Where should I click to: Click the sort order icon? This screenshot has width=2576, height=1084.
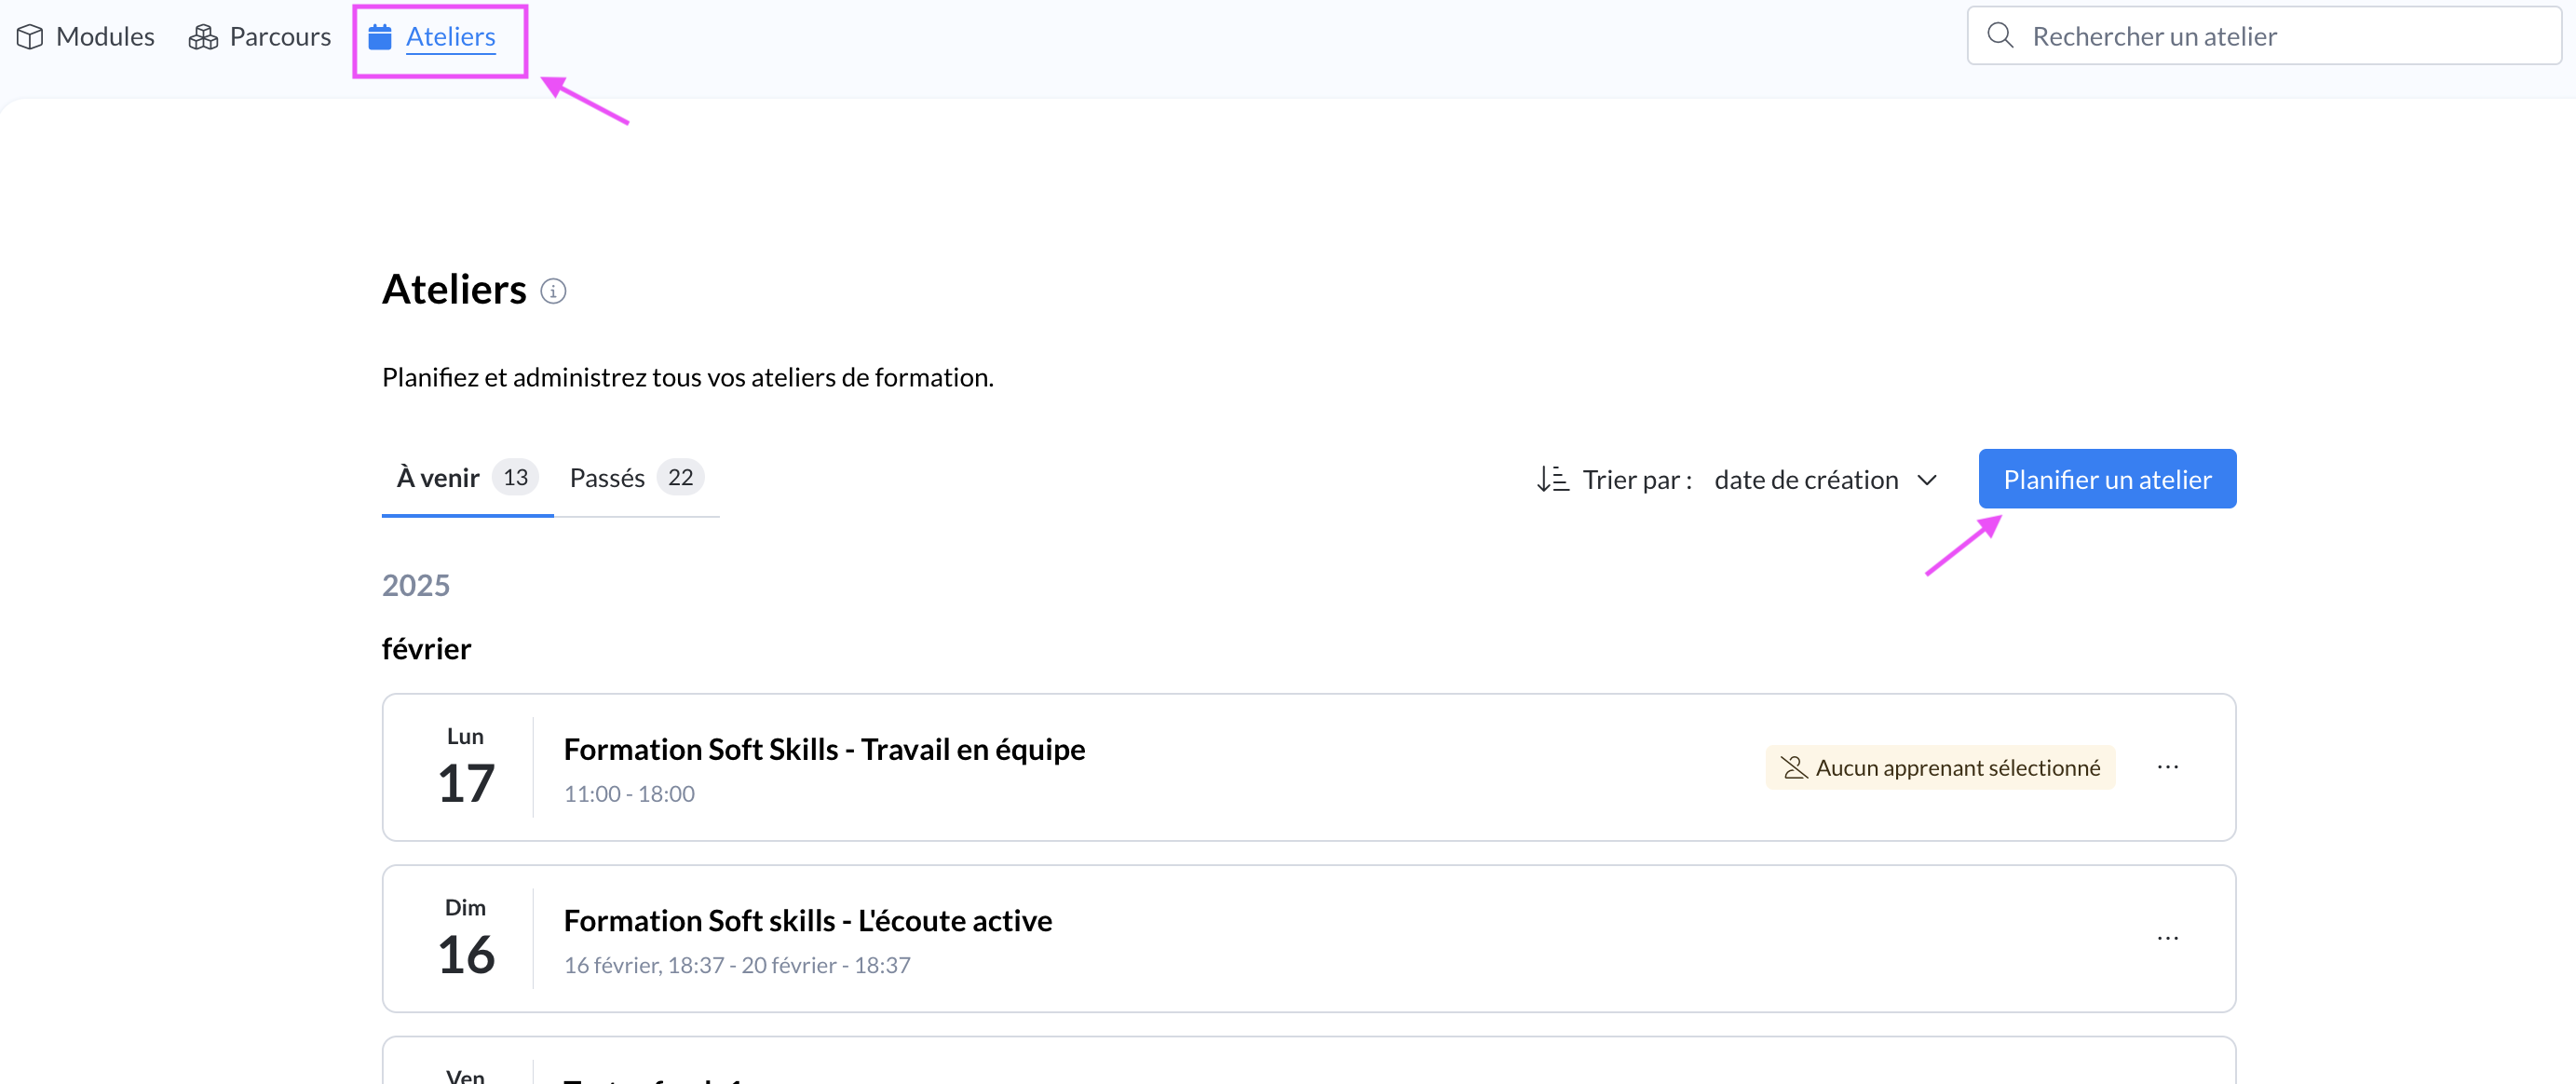point(1552,480)
